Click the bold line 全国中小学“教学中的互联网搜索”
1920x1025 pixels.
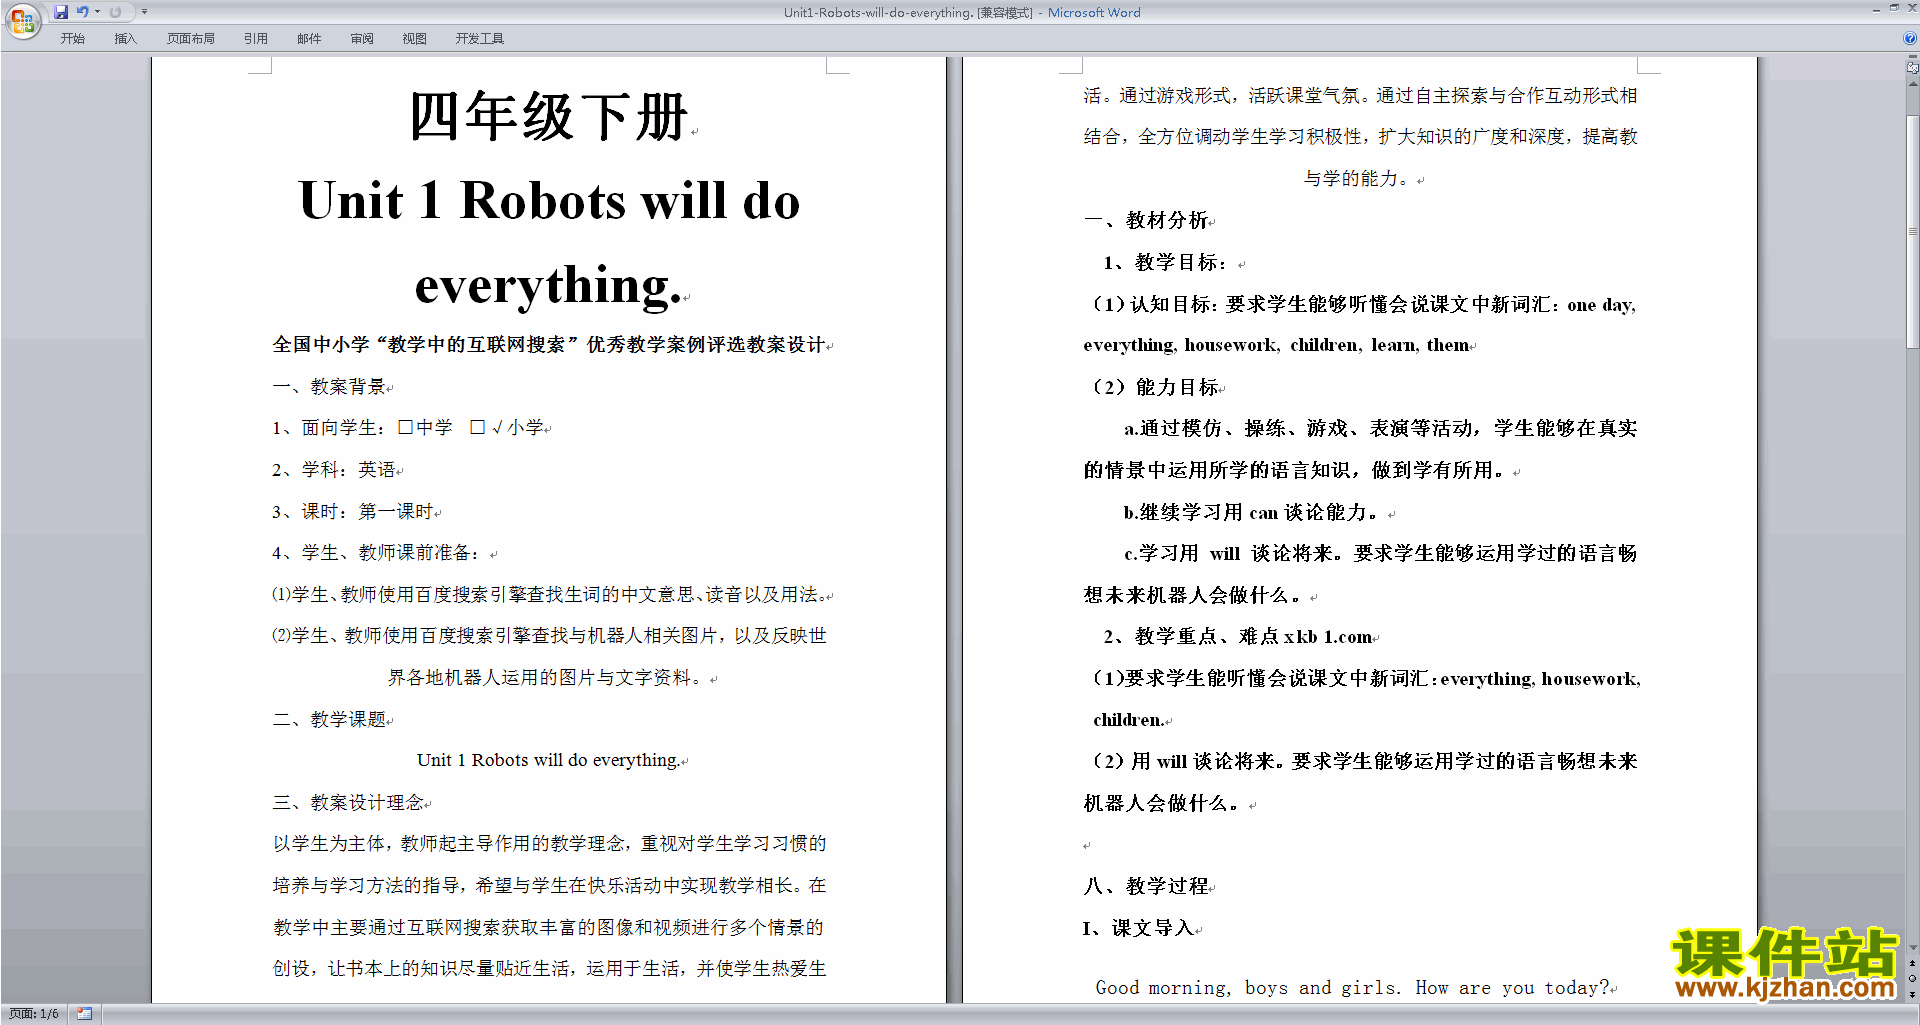click(x=548, y=345)
